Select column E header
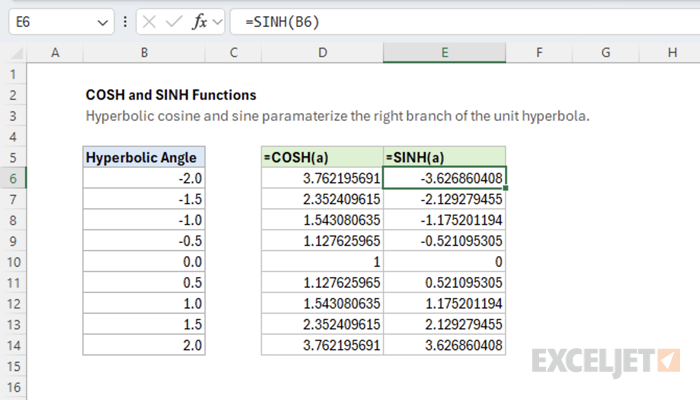The width and height of the screenshot is (700, 400). (x=445, y=53)
